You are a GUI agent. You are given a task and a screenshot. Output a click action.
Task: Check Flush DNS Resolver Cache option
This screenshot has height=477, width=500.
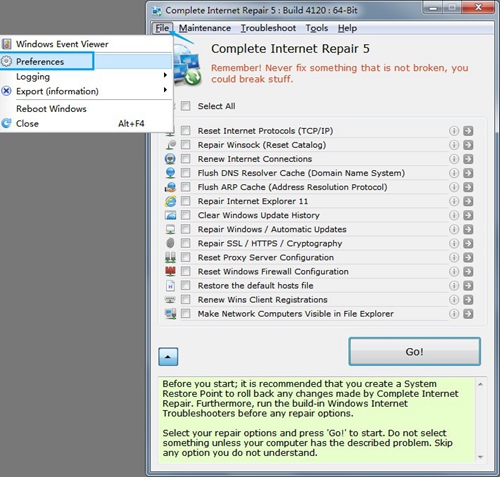pyautogui.click(x=186, y=173)
